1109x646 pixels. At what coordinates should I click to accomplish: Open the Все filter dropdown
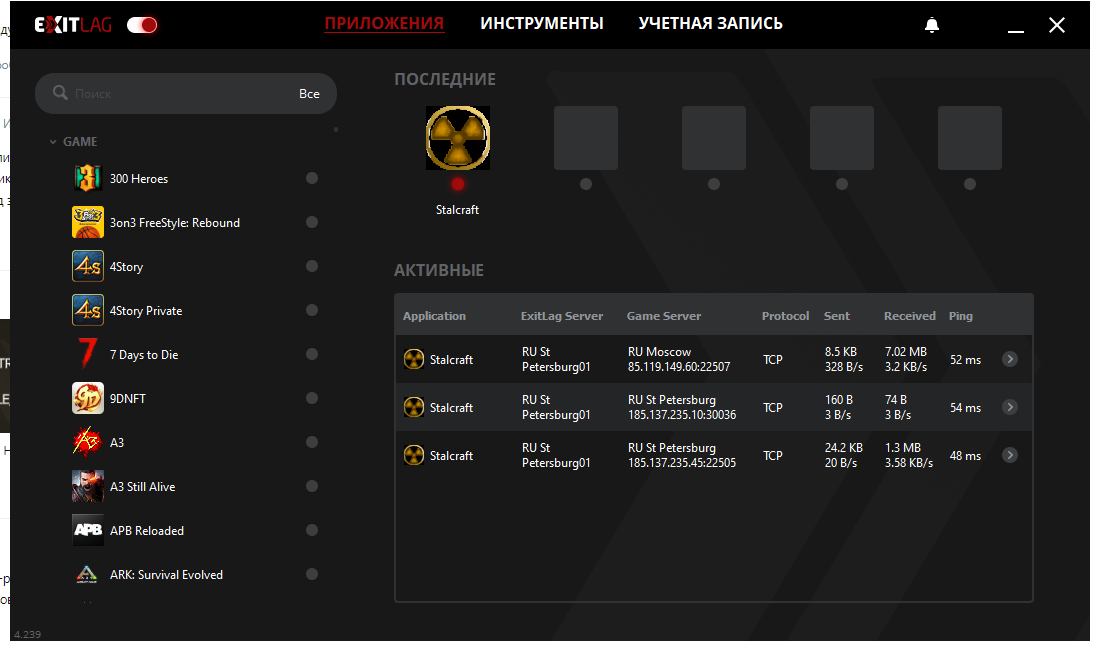tap(309, 93)
